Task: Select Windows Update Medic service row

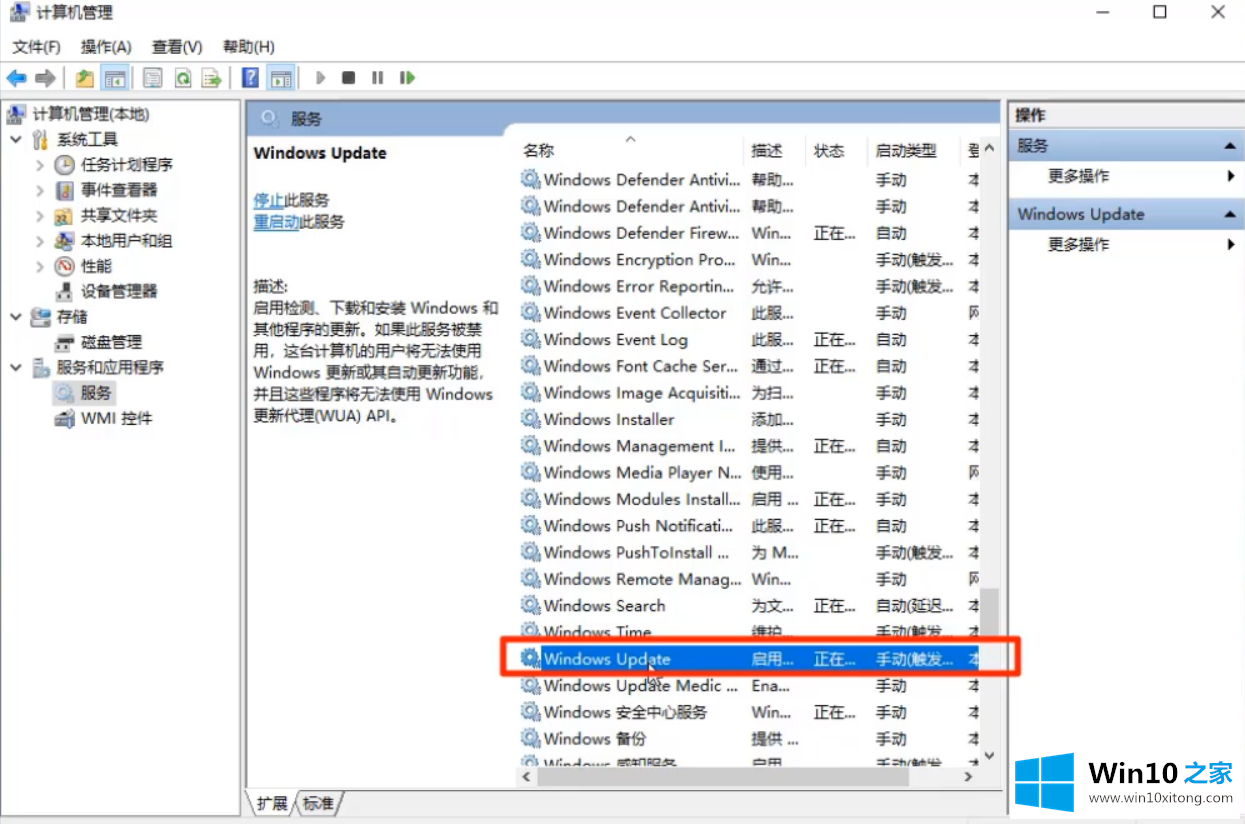Action: (x=749, y=685)
